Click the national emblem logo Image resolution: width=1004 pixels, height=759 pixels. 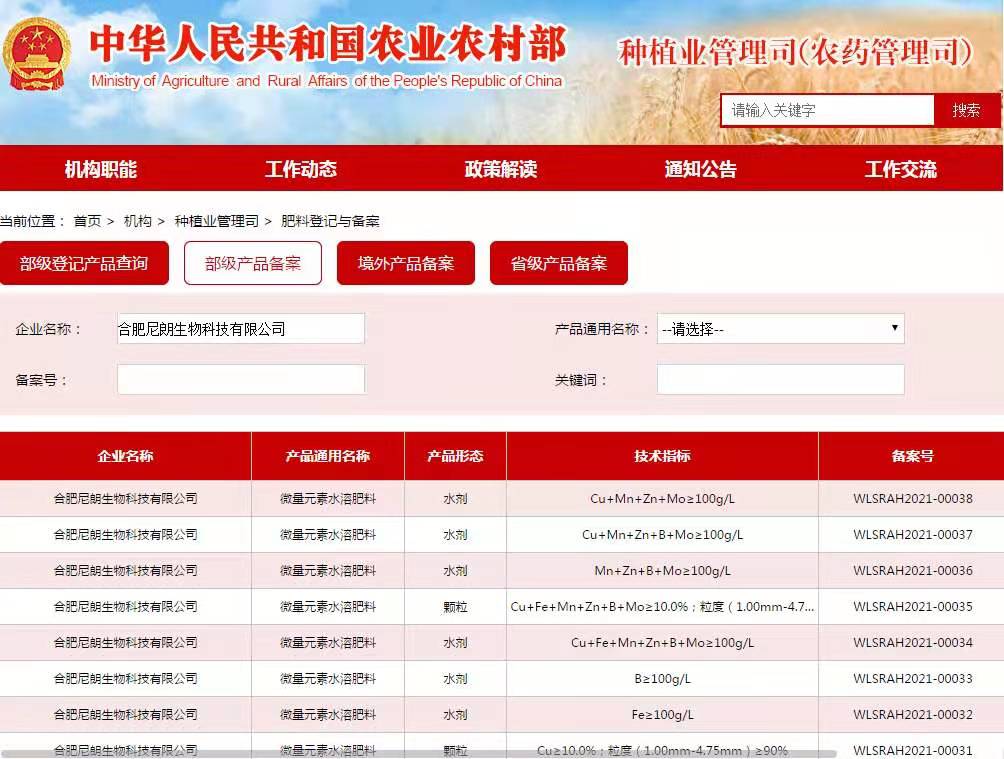coord(37,56)
